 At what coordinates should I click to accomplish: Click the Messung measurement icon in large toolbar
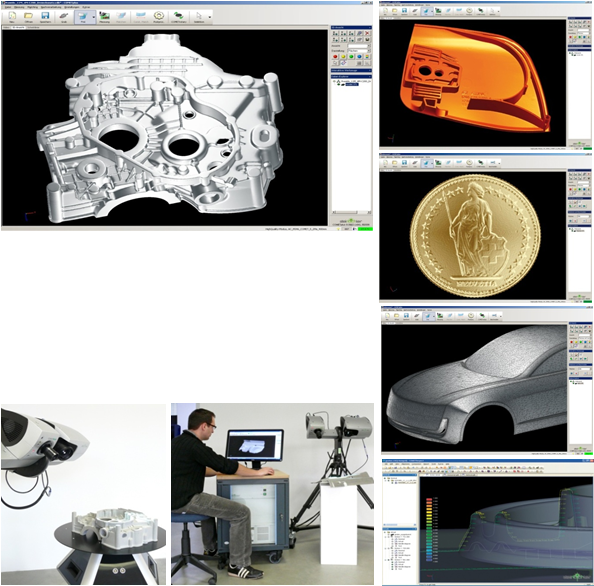104,16
